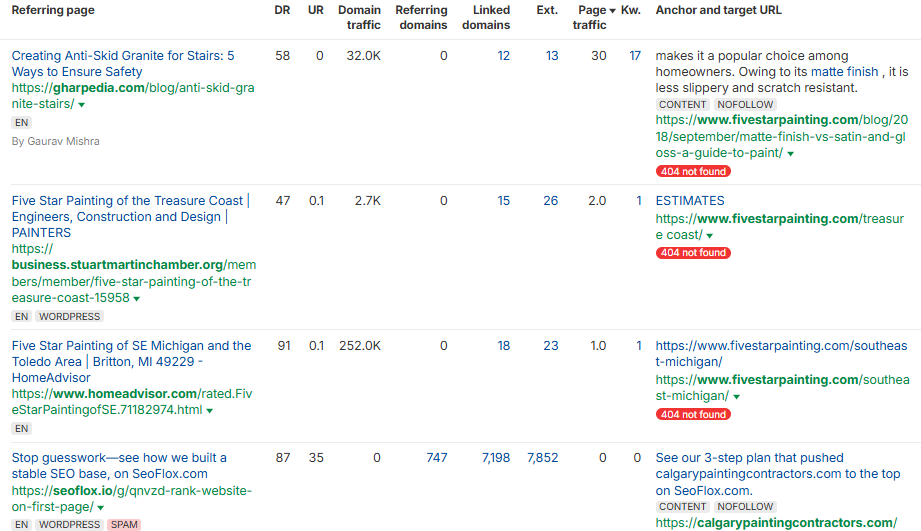The width and height of the screenshot is (921, 531).
Task: Visit the seoflox.io rank-website URL
Action: 132,499
